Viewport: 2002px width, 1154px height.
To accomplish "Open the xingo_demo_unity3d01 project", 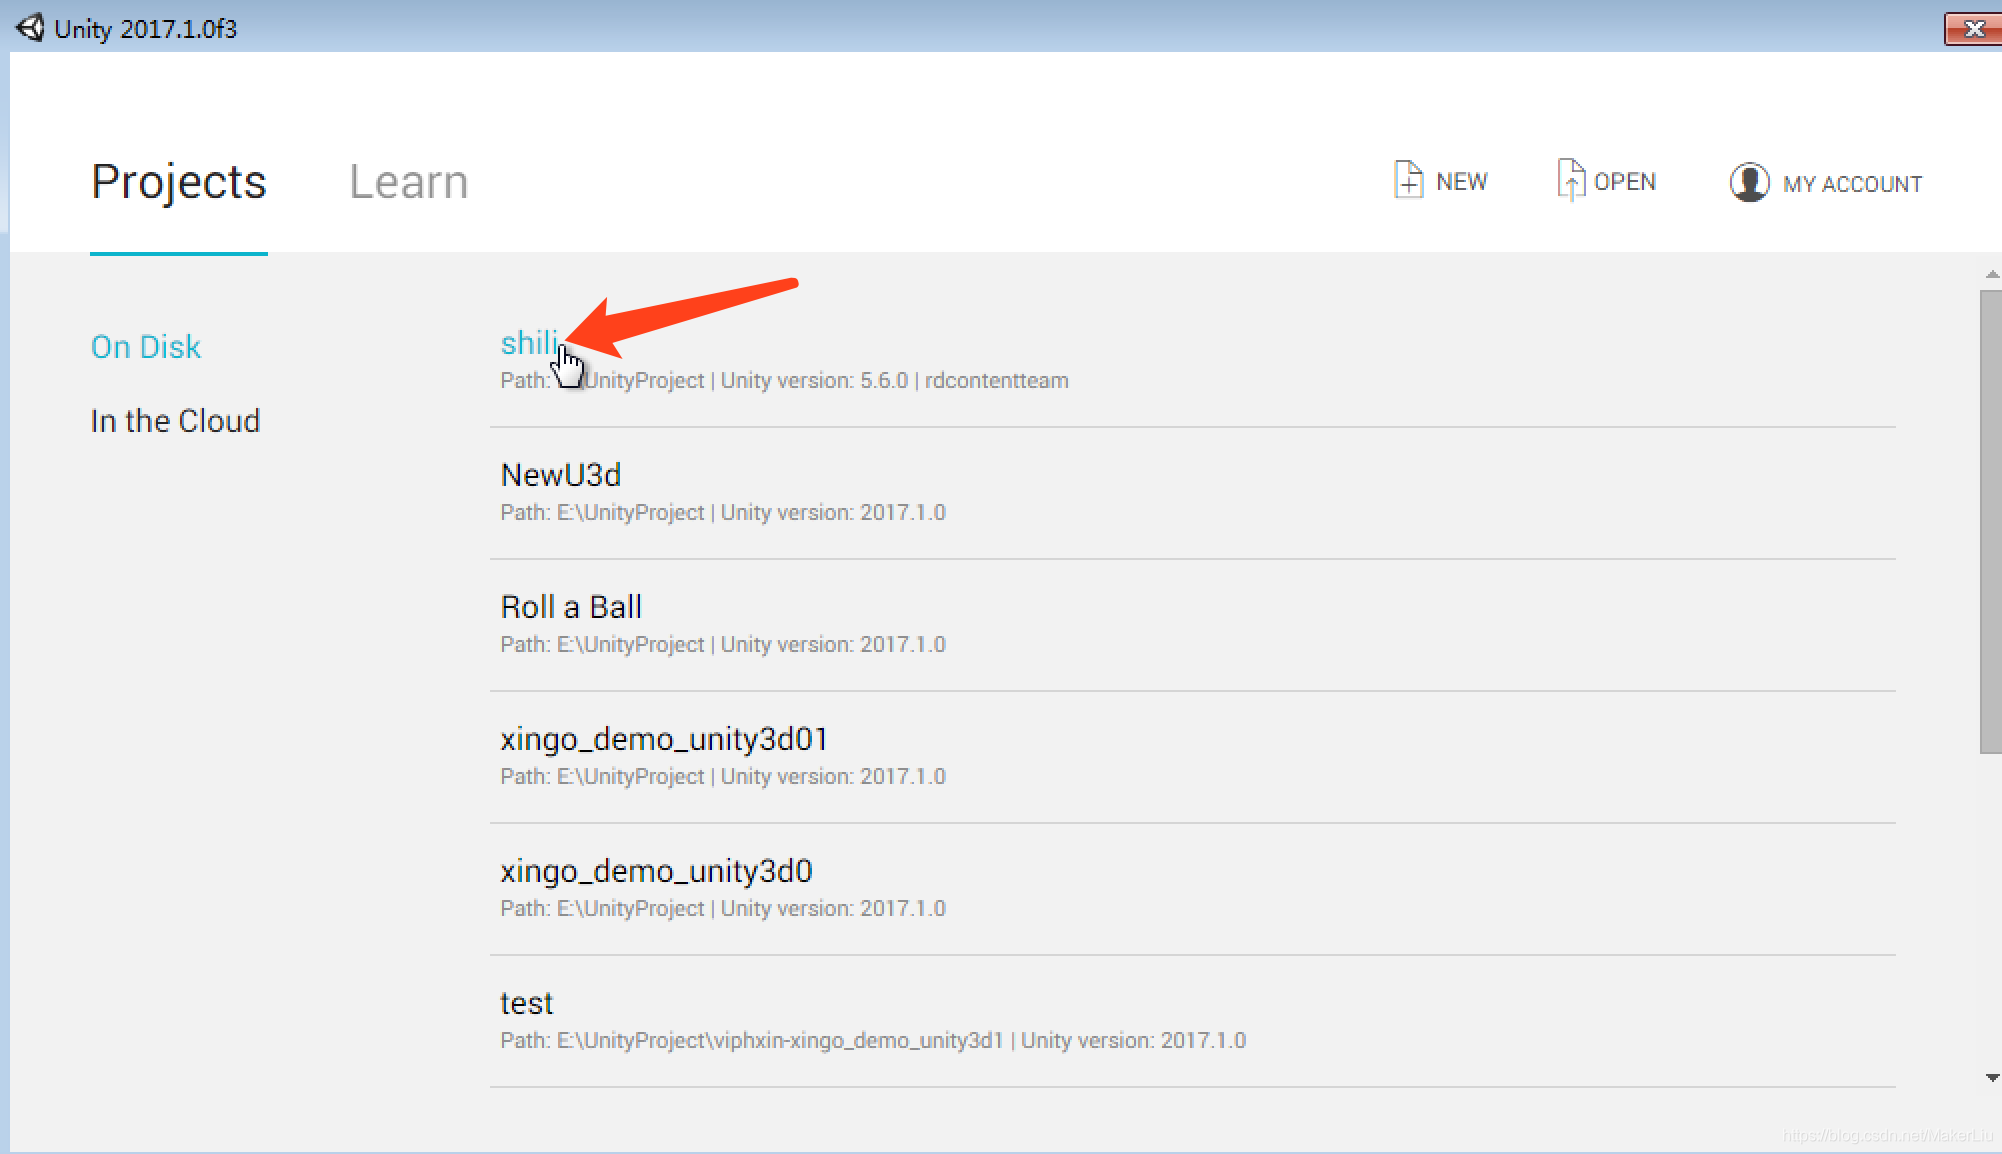I will click(664, 738).
